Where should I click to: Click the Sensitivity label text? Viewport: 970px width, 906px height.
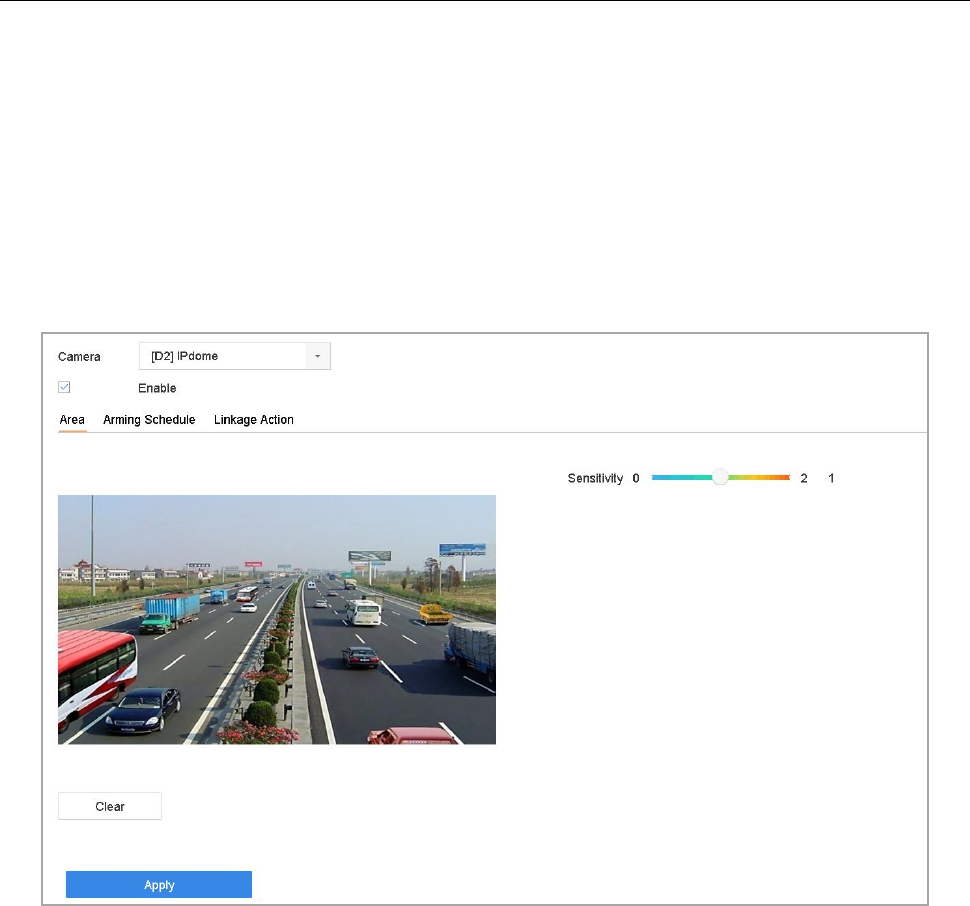point(595,478)
